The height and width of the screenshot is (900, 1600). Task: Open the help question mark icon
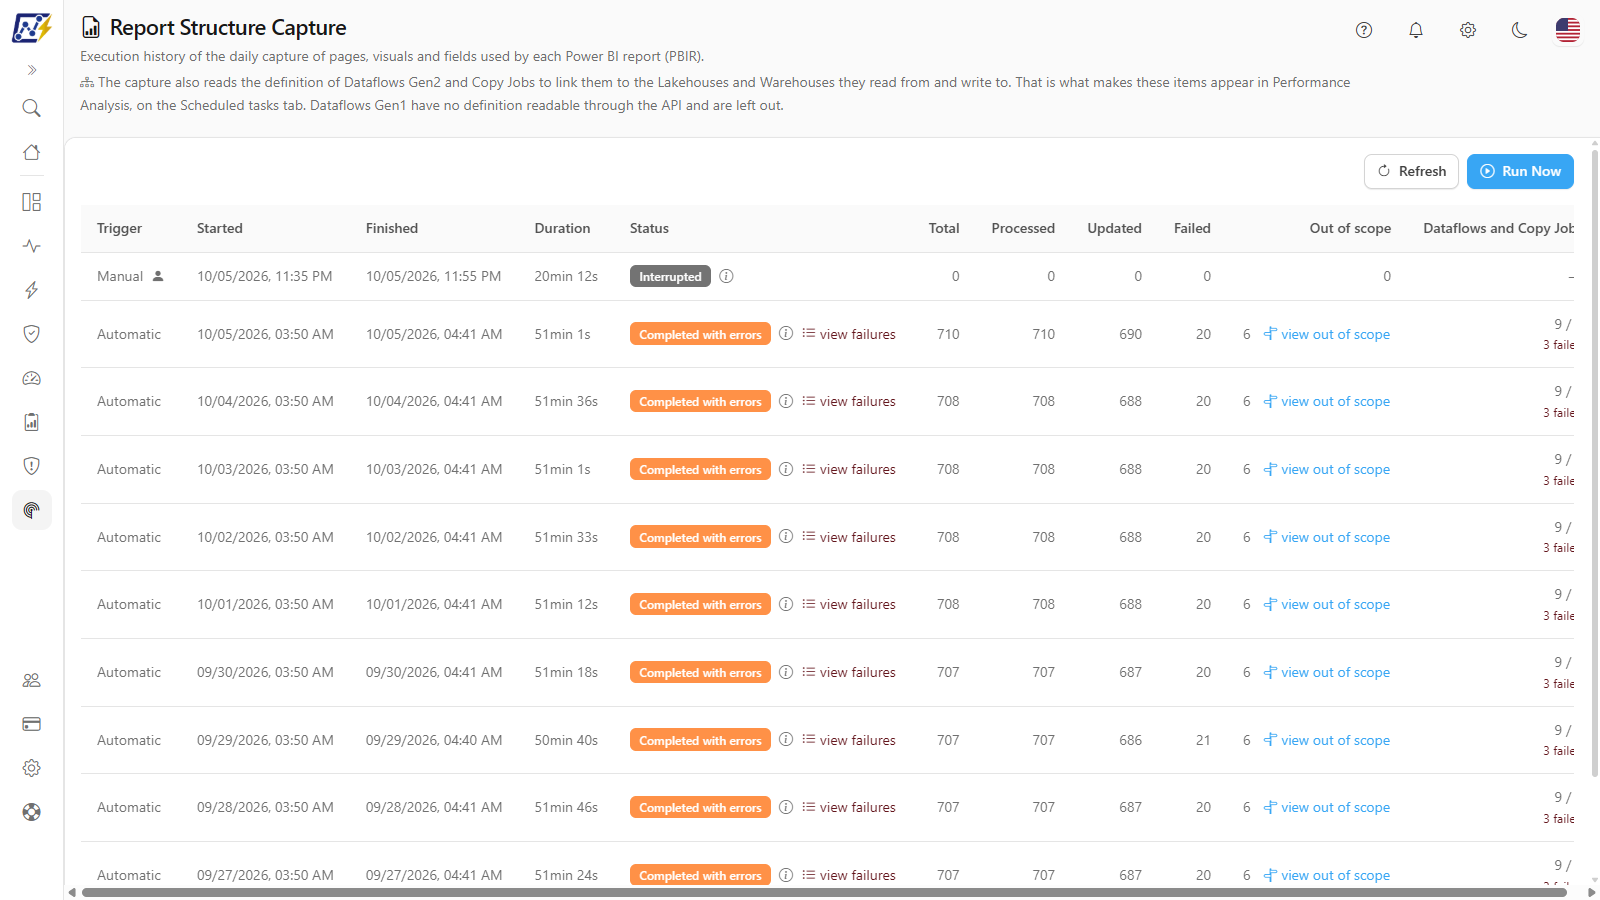(1364, 30)
